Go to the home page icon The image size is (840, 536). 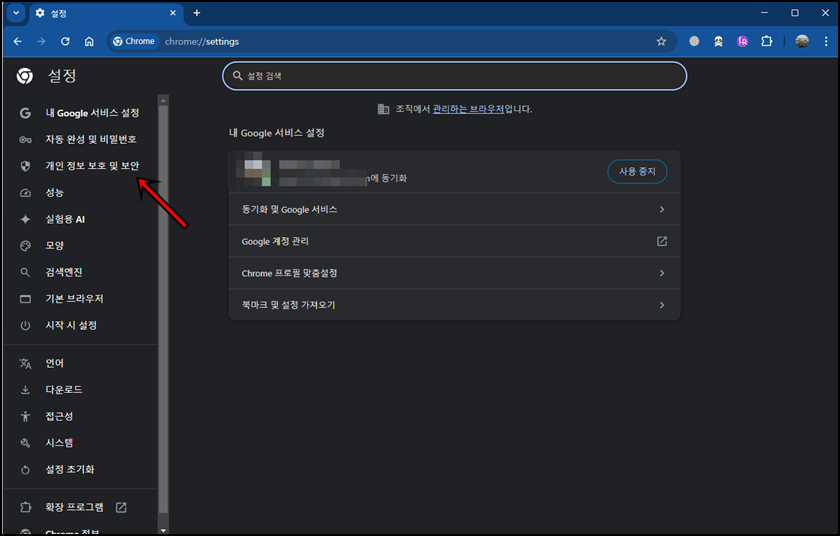click(89, 41)
